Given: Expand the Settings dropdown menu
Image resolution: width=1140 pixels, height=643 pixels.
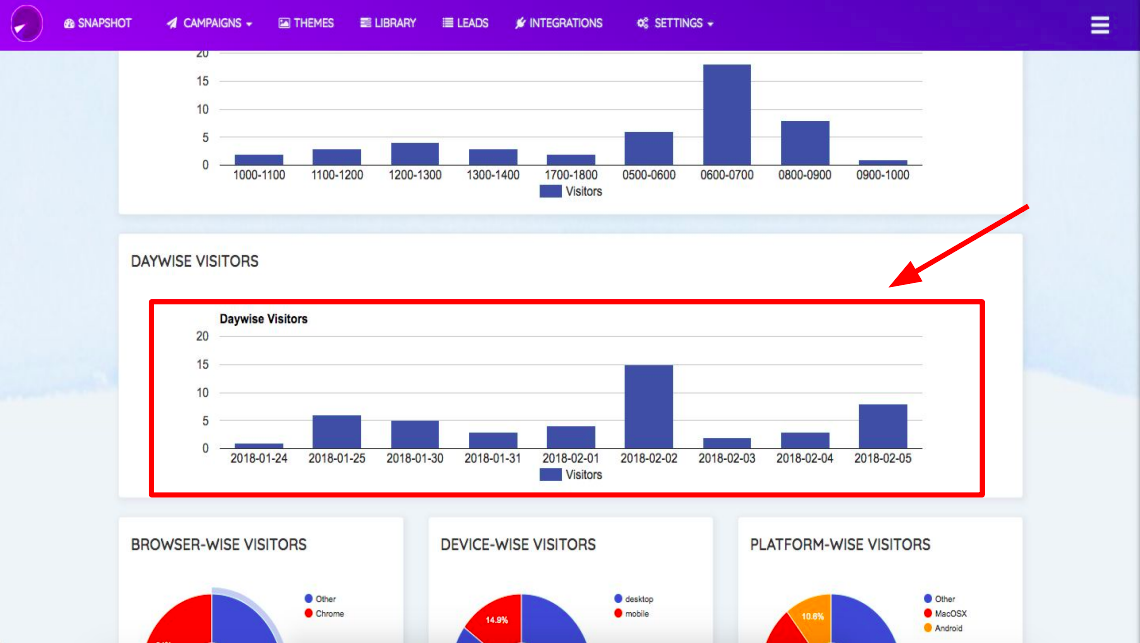Looking at the screenshot, I should [675, 23].
